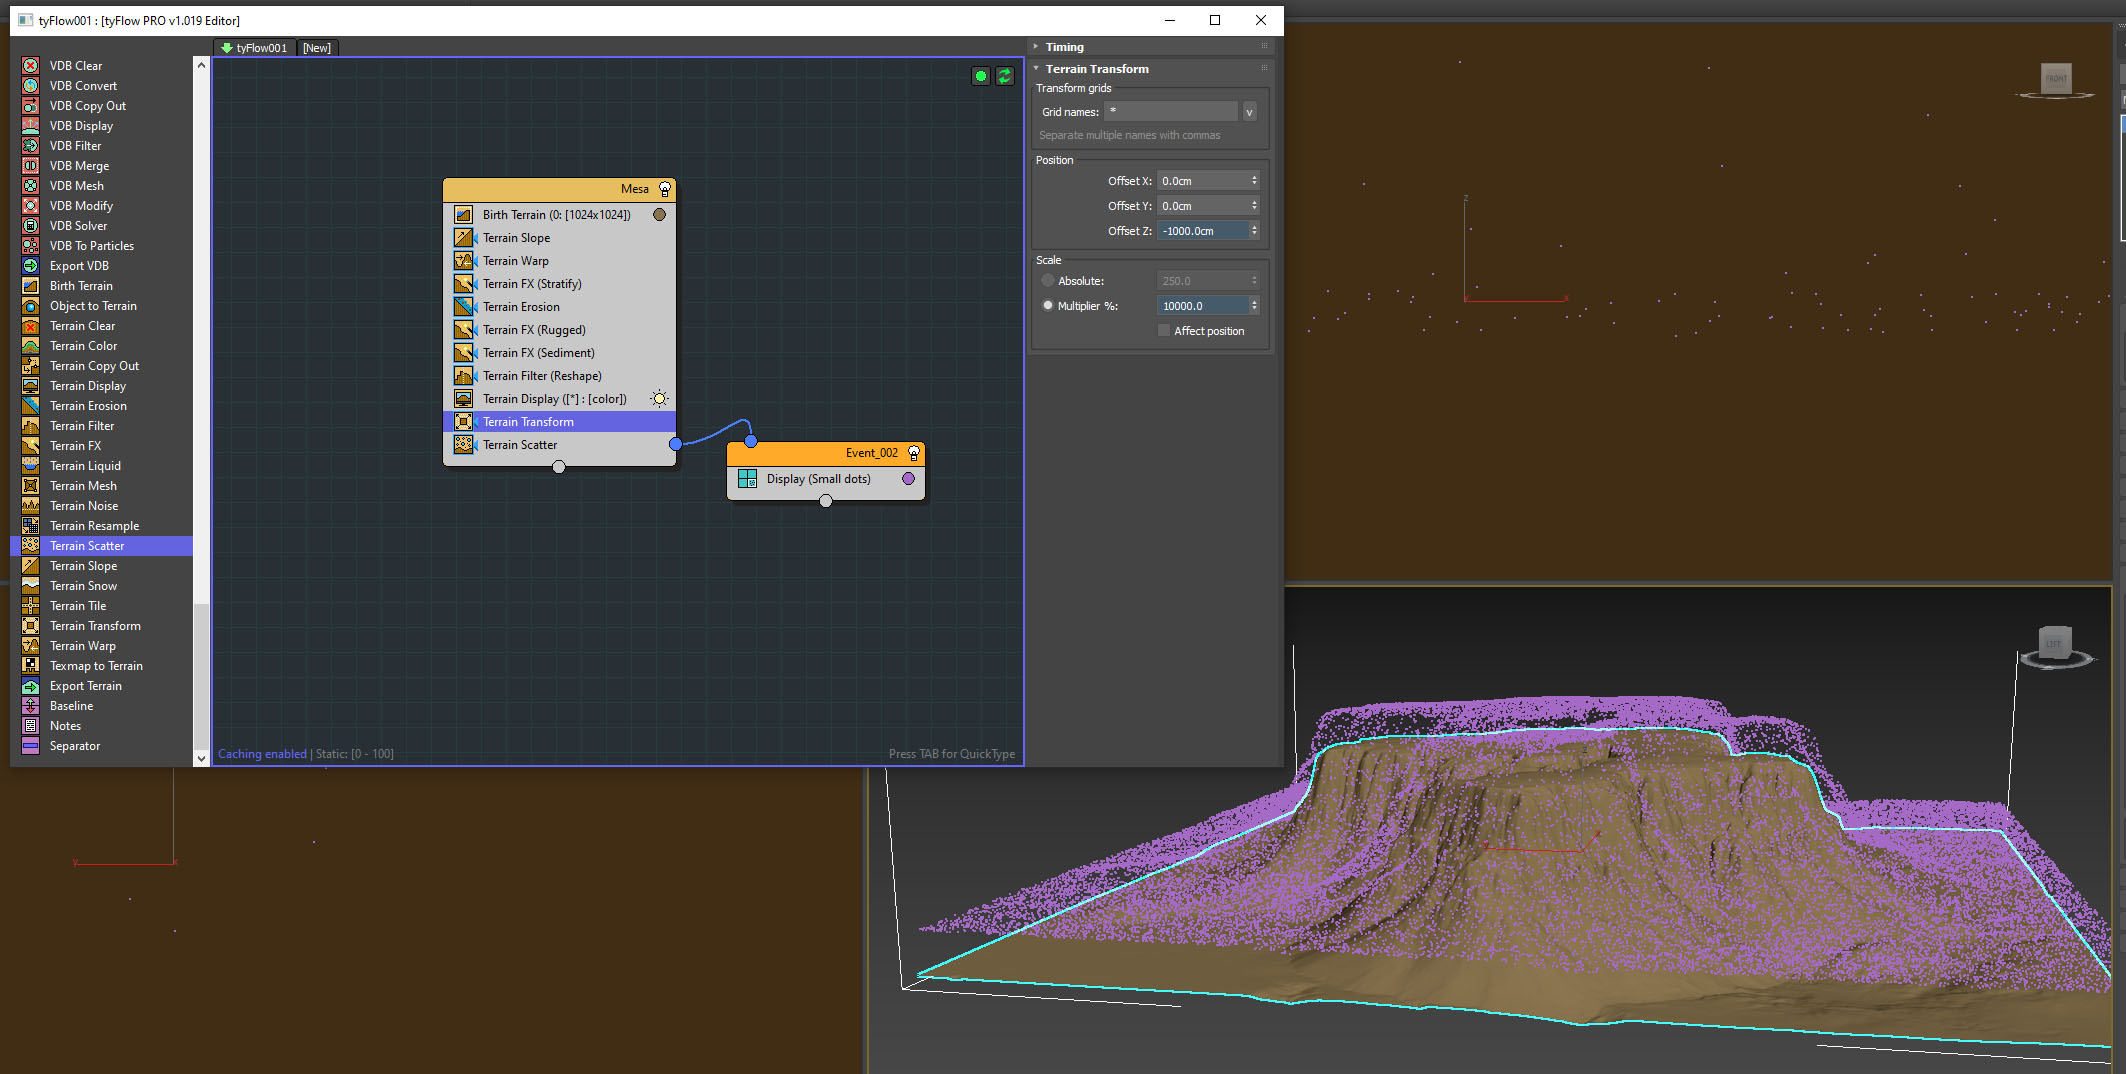
Task: Click the Offset Z spinner arrows
Action: (1254, 231)
